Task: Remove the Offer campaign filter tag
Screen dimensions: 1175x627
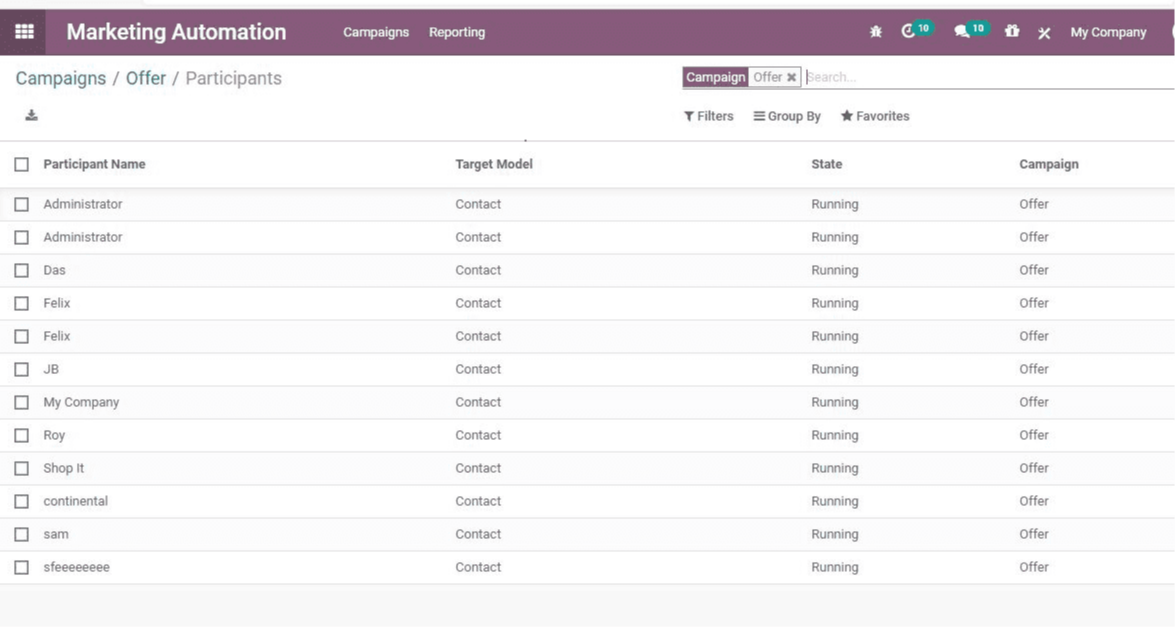Action: pyautogui.click(x=791, y=77)
